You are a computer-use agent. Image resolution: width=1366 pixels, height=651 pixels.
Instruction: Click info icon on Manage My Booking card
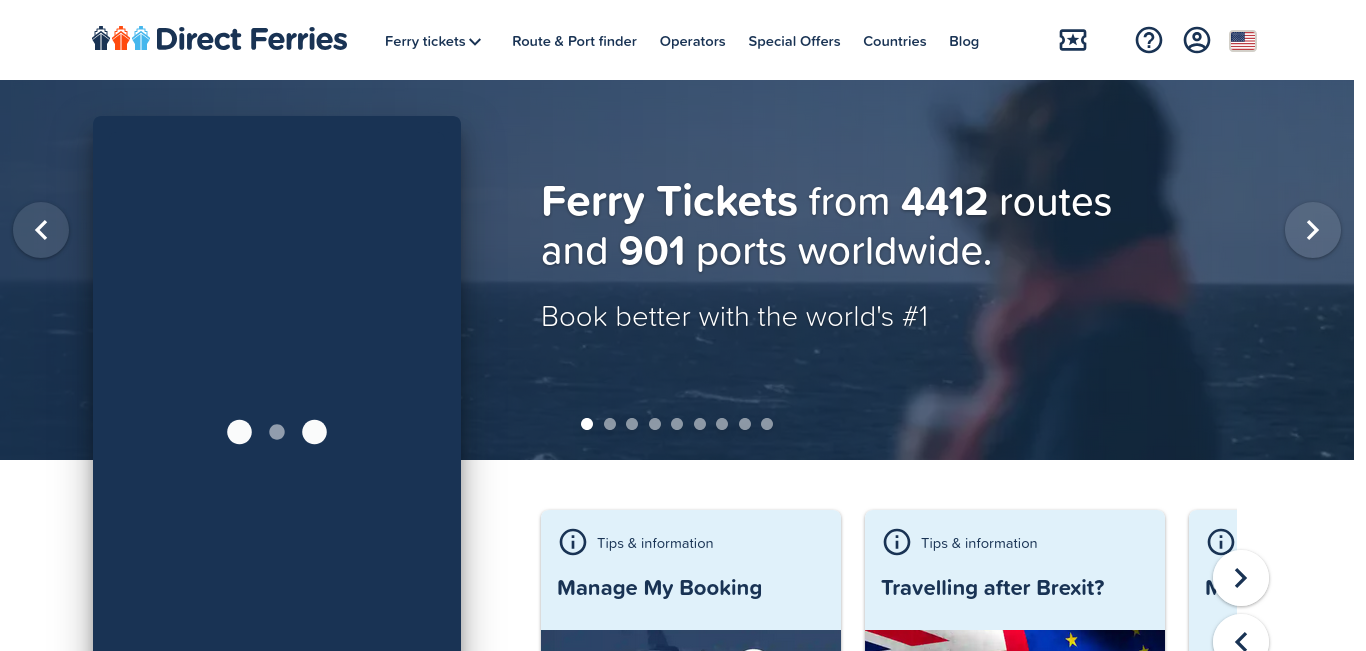tap(573, 542)
